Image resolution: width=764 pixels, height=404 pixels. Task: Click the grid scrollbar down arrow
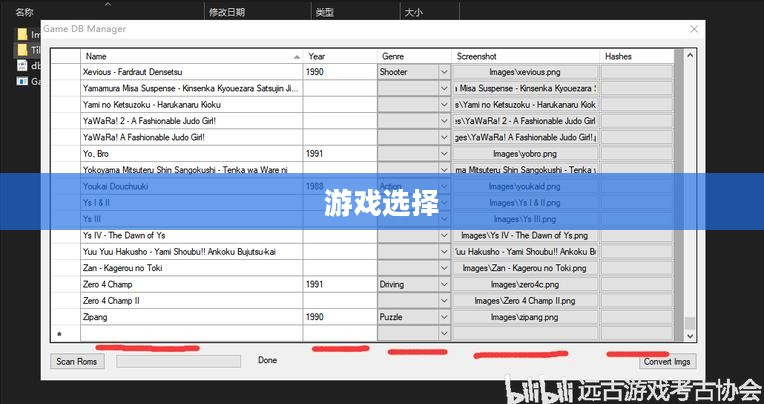click(689, 336)
